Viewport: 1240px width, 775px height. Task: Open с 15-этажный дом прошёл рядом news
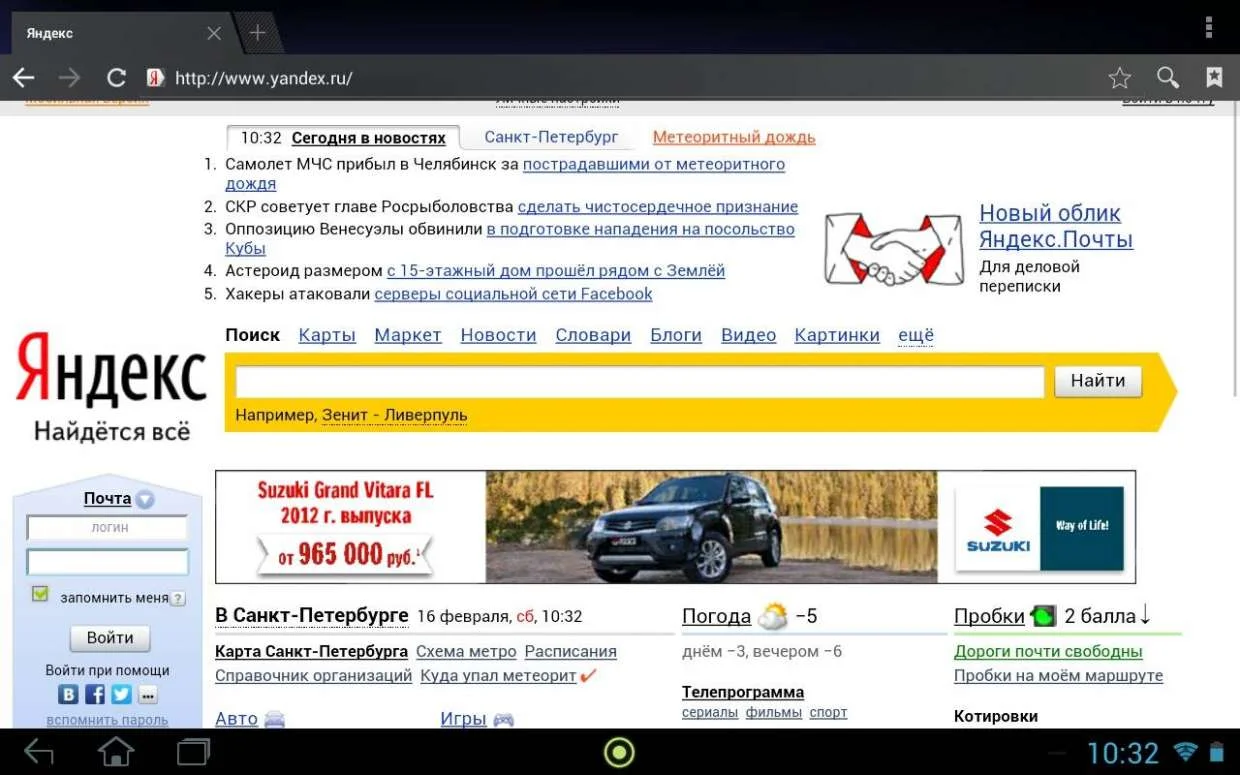tap(556, 271)
